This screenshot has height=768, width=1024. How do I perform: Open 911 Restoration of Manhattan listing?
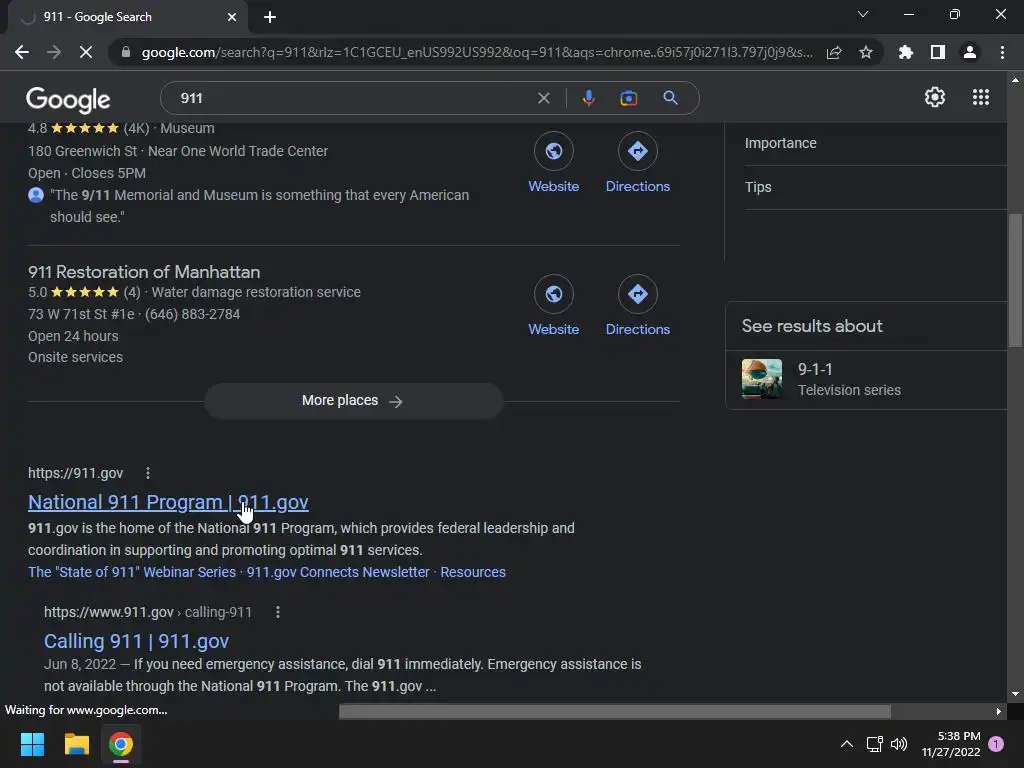pos(144,272)
